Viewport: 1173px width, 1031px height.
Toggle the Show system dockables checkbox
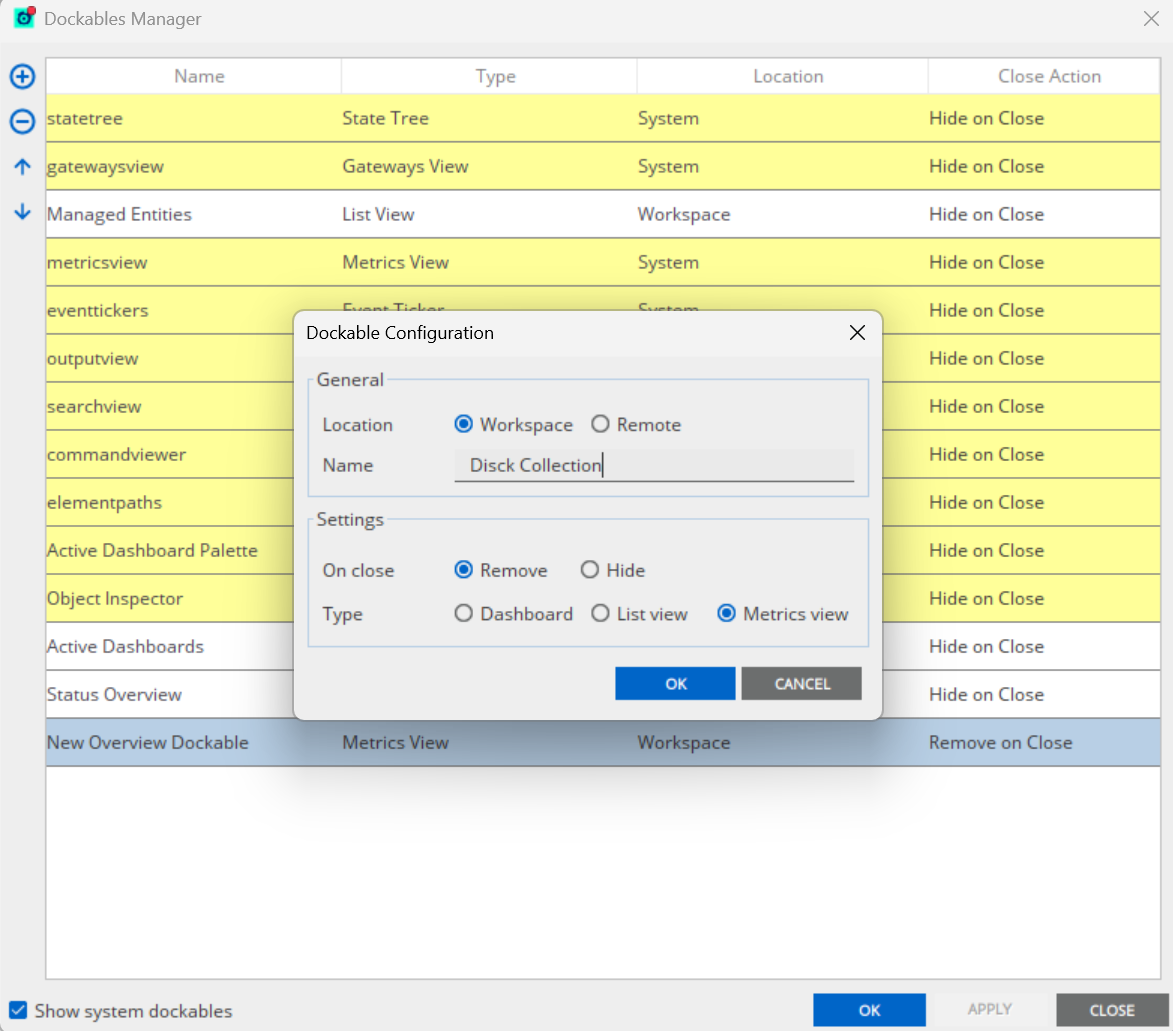tap(18, 1010)
